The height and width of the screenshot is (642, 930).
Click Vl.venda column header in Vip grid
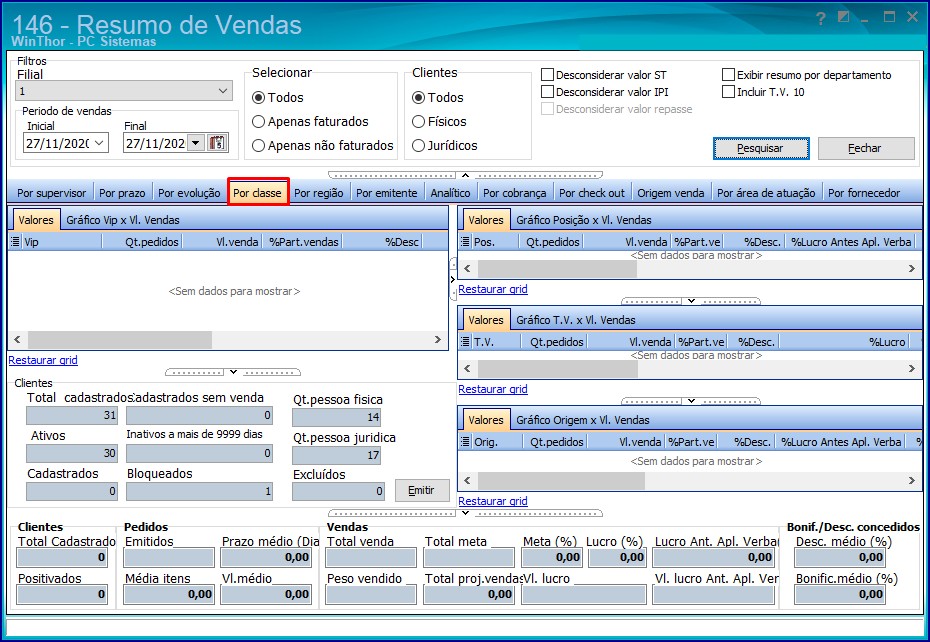click(x=222, y=241)
